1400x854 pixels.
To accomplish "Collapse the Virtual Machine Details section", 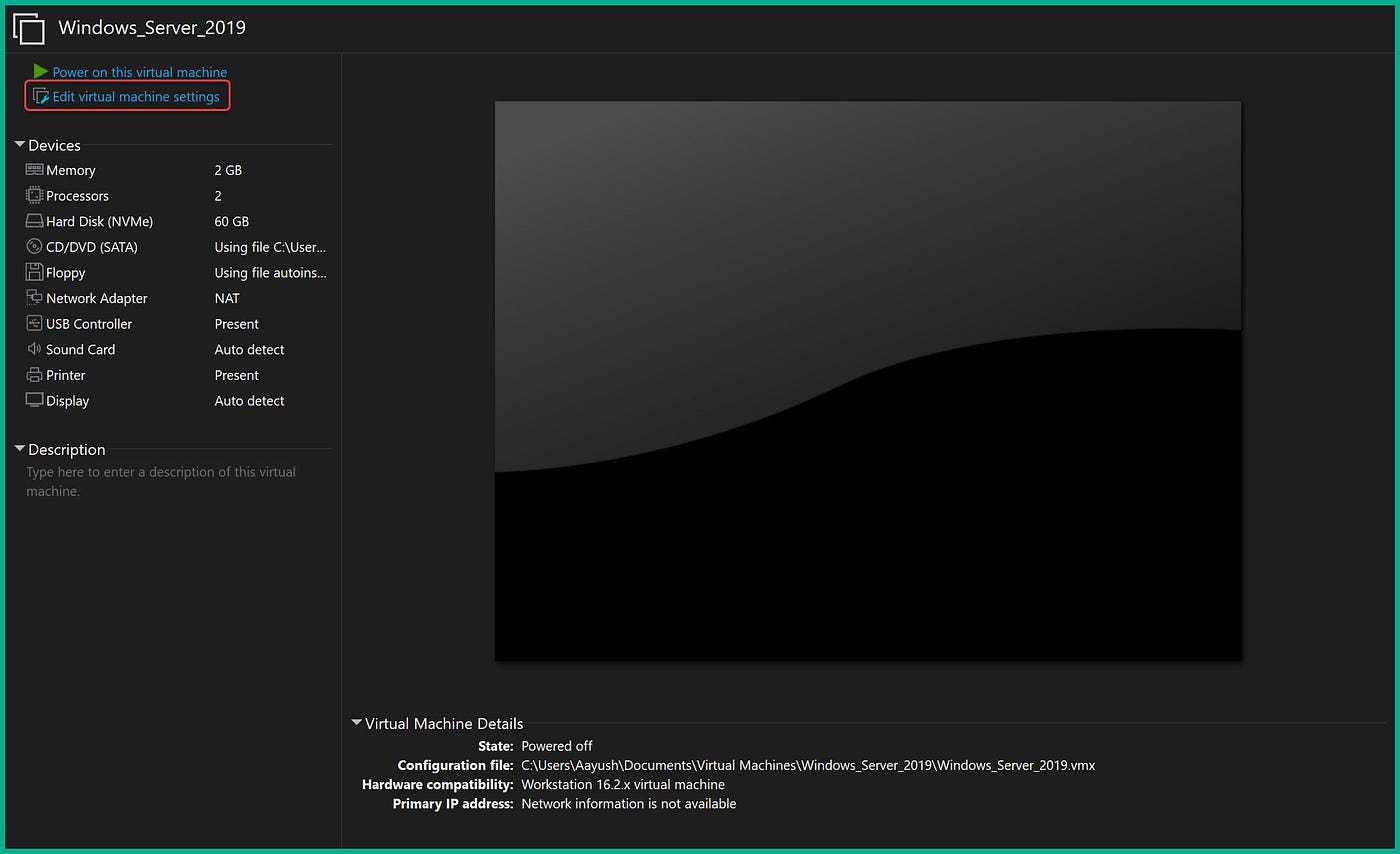I will coord(357,723).
